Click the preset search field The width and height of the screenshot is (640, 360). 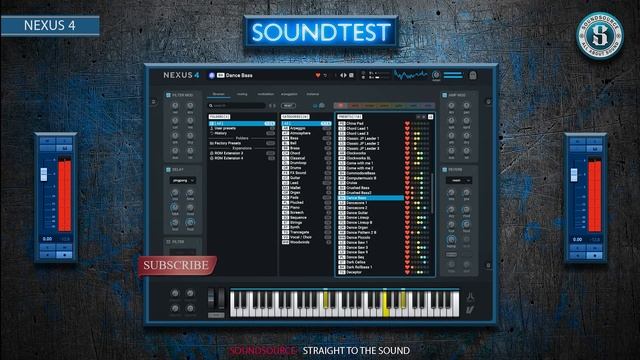point(237,106)
